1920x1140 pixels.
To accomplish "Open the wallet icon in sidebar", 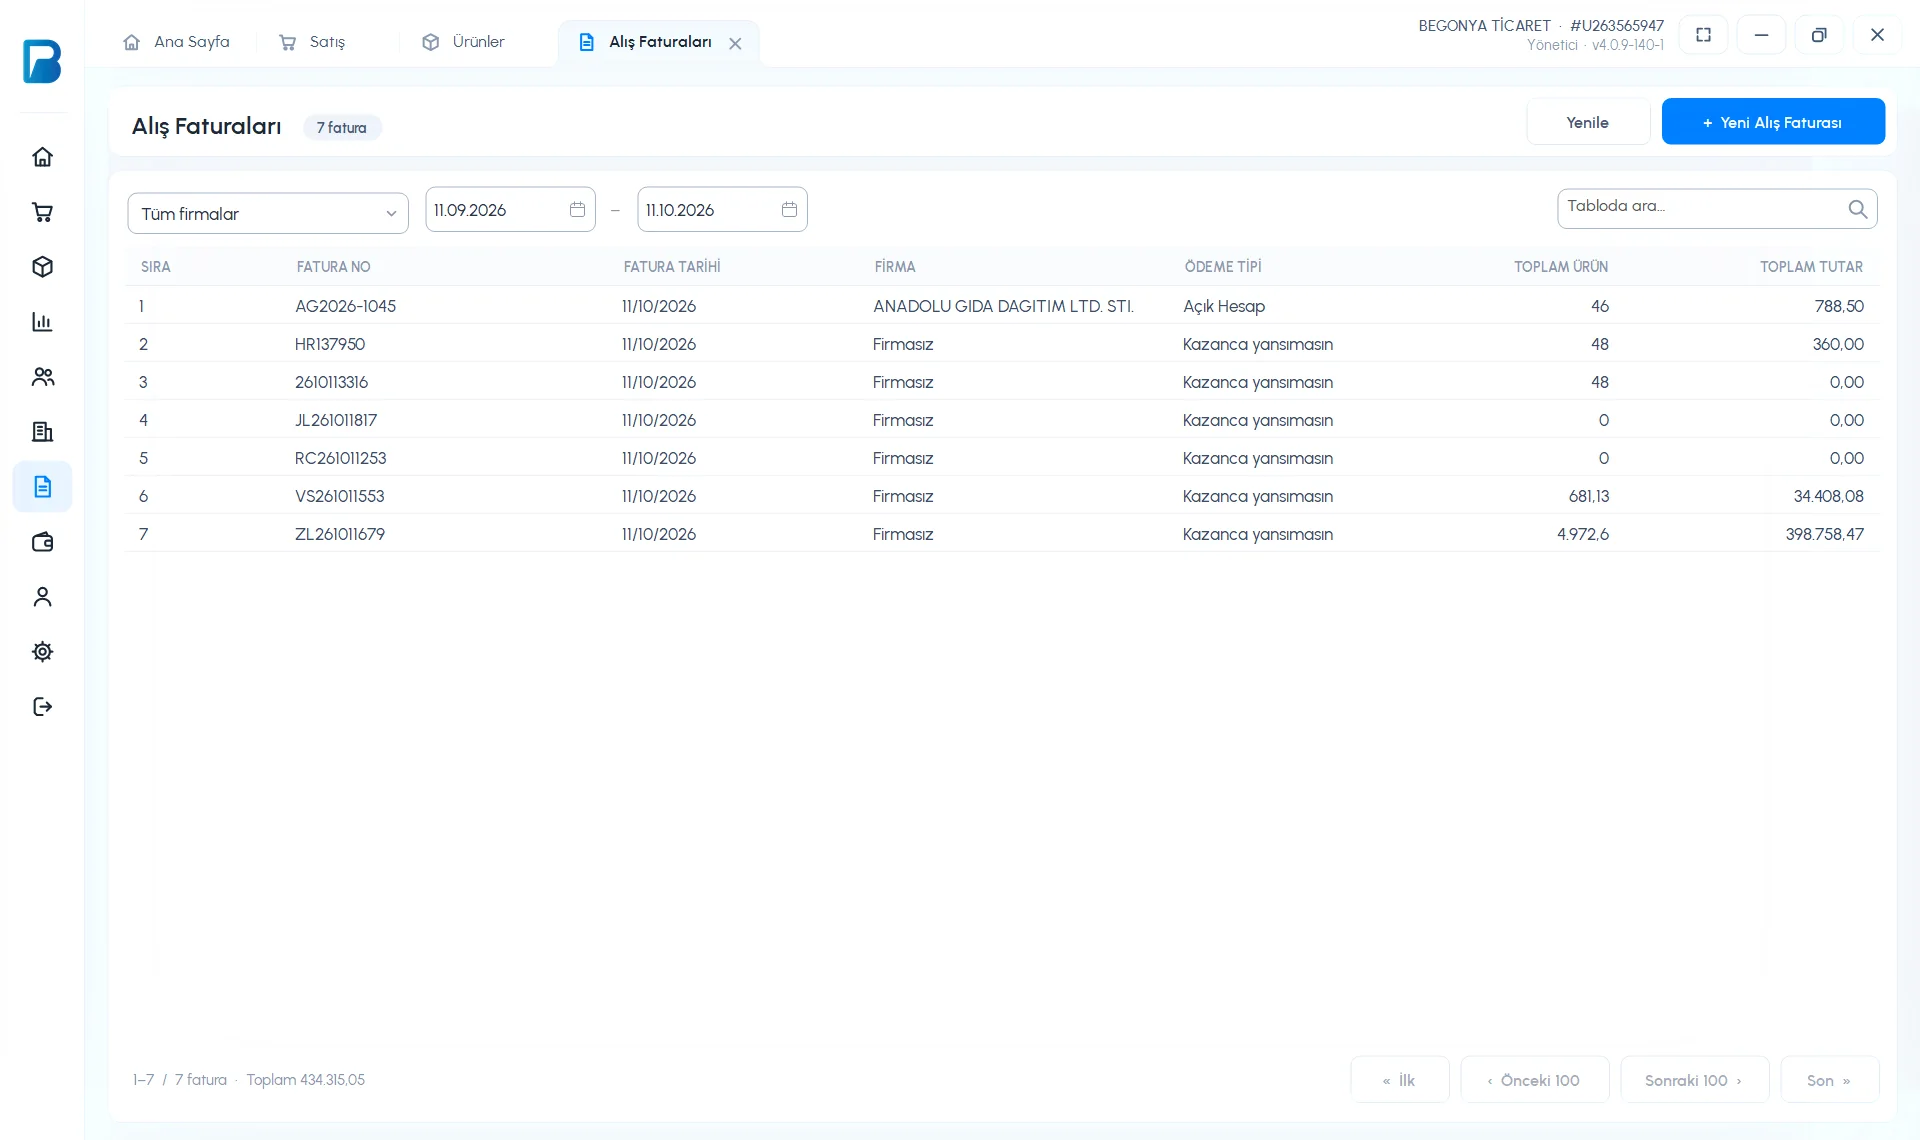I will pyautogui.click(x=42, y=542).
